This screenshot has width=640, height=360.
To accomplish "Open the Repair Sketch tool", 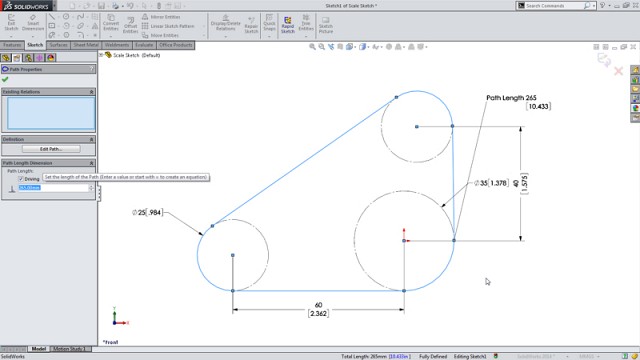I will coord(251,25).
